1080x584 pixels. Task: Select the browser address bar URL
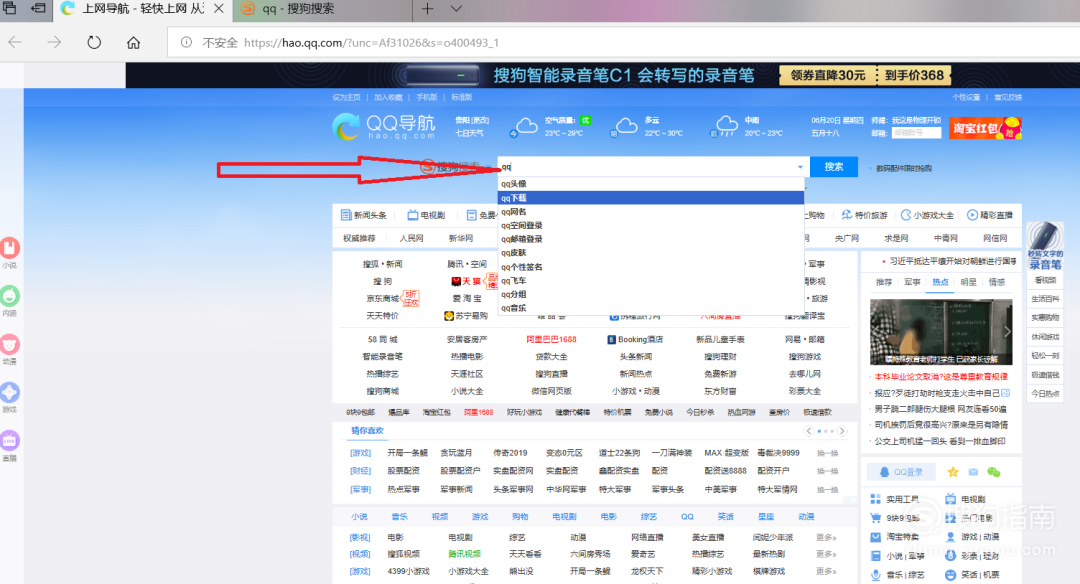(371, 43)
